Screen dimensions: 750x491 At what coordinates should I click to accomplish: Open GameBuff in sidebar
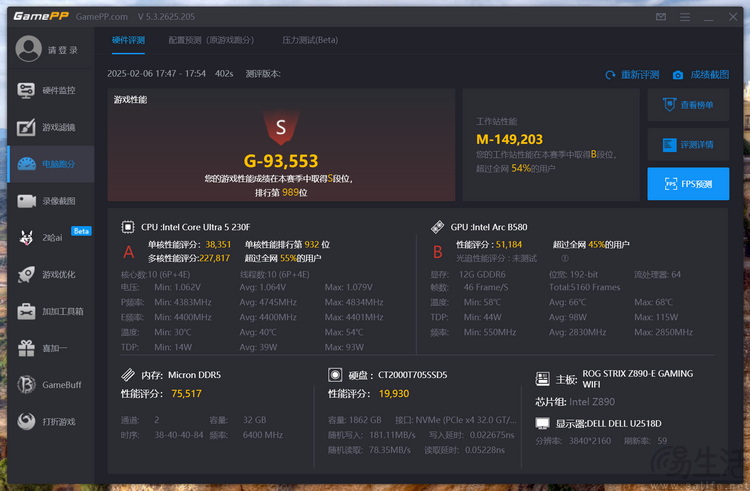click(x=51, y=385)
